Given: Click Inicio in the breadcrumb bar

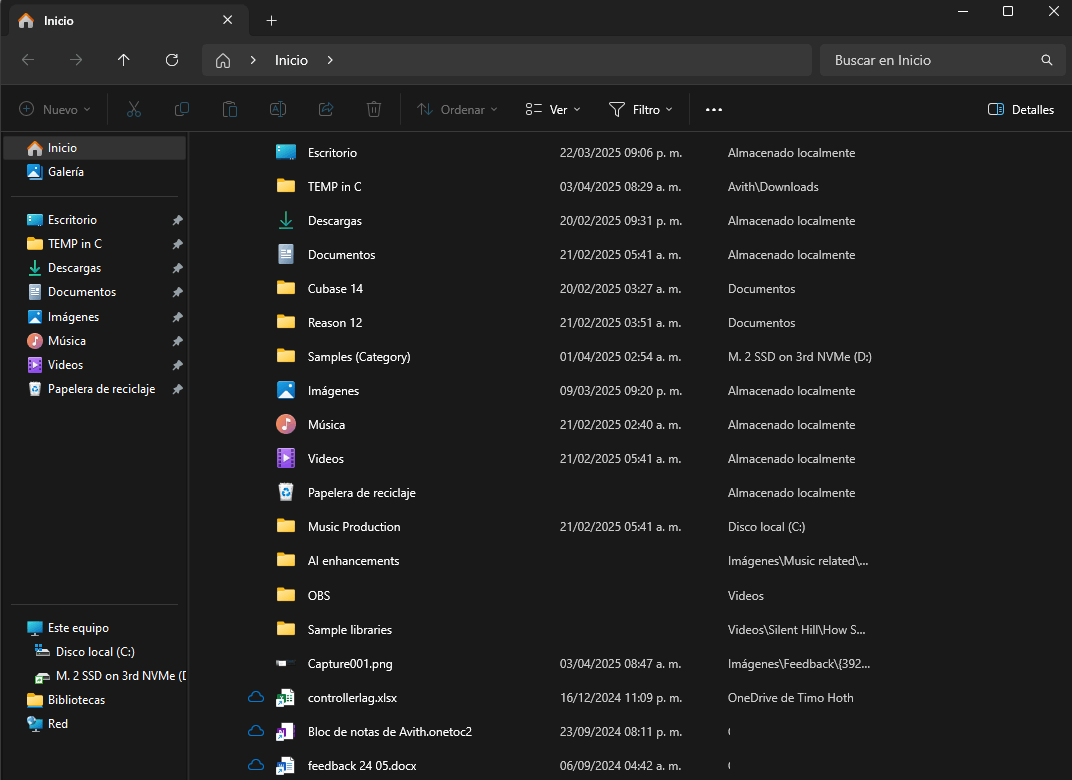Looking at the screenshot, I should (291, 60).
